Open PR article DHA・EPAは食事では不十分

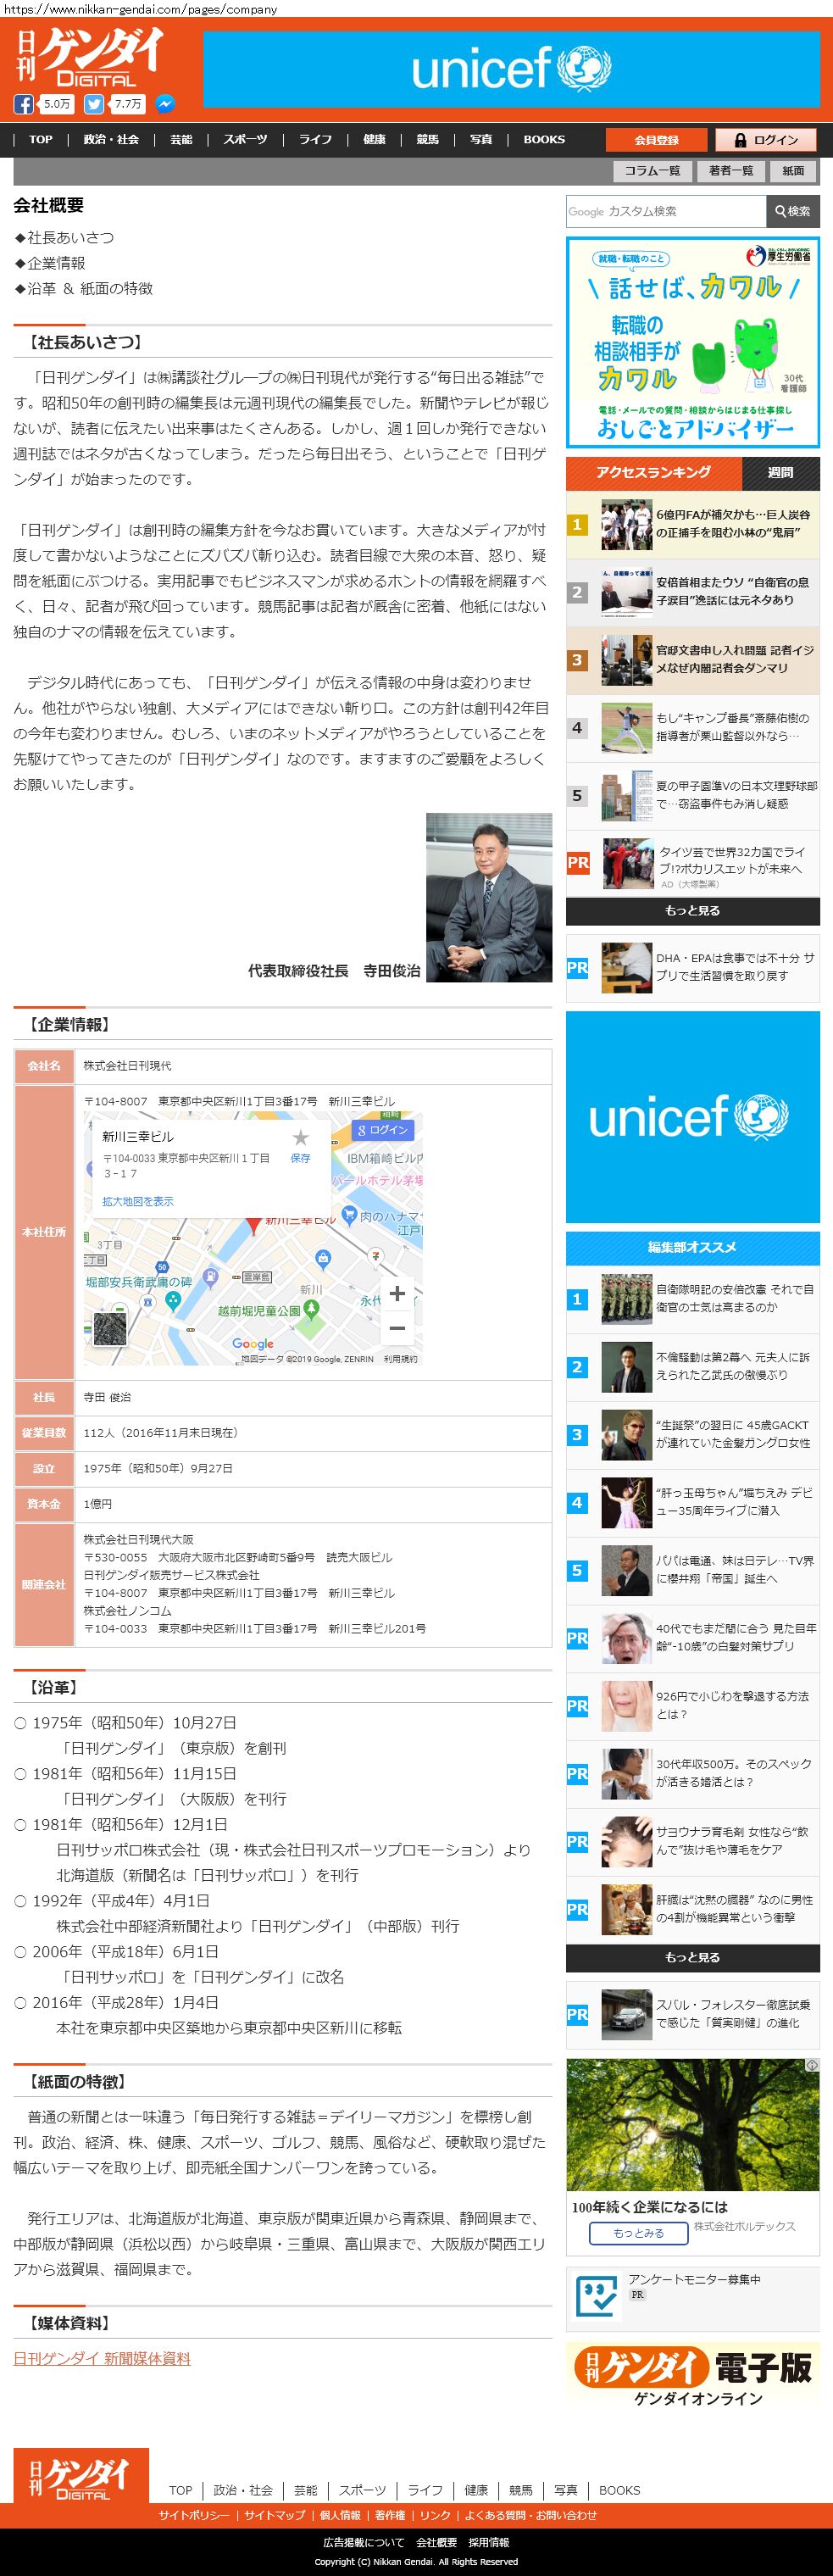pyautogui.click(x=692, y=967)
